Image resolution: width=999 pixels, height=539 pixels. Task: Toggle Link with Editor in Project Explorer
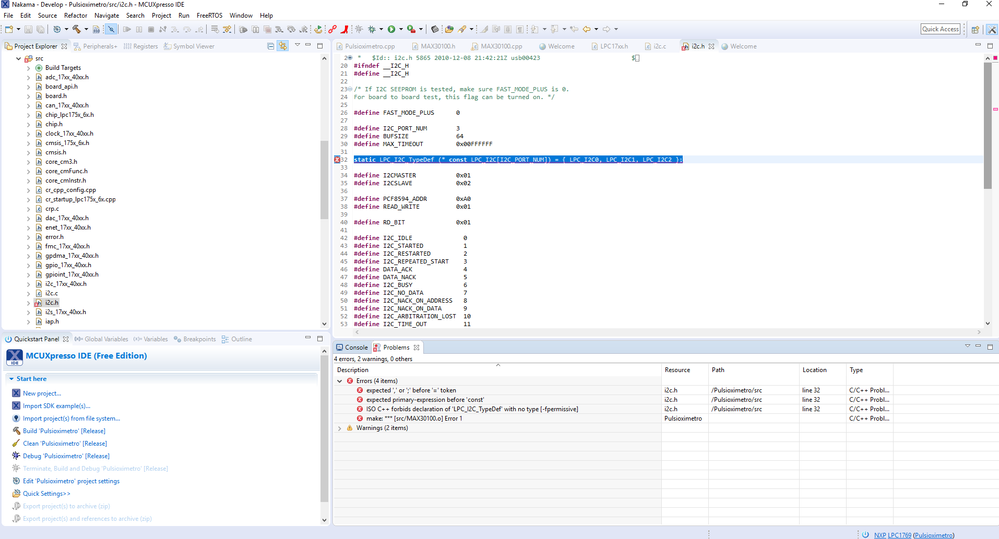(x=283, y=46)
